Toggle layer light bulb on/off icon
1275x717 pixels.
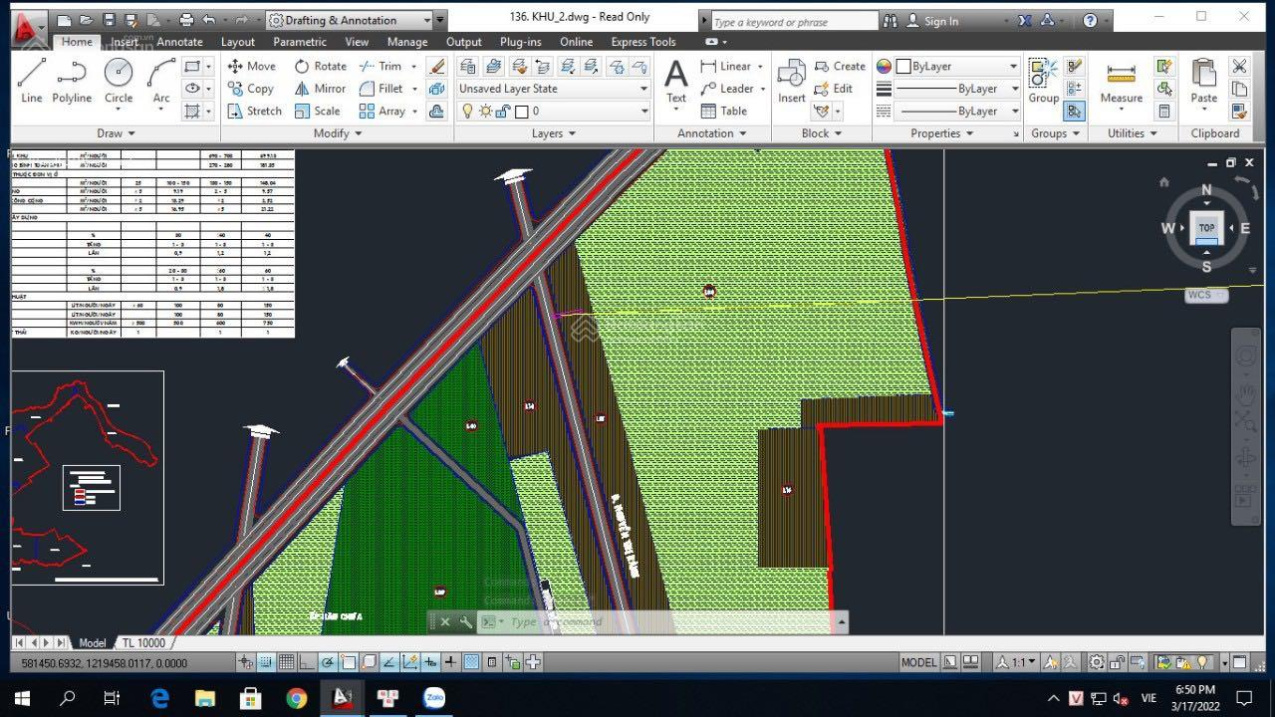point(467,111)
